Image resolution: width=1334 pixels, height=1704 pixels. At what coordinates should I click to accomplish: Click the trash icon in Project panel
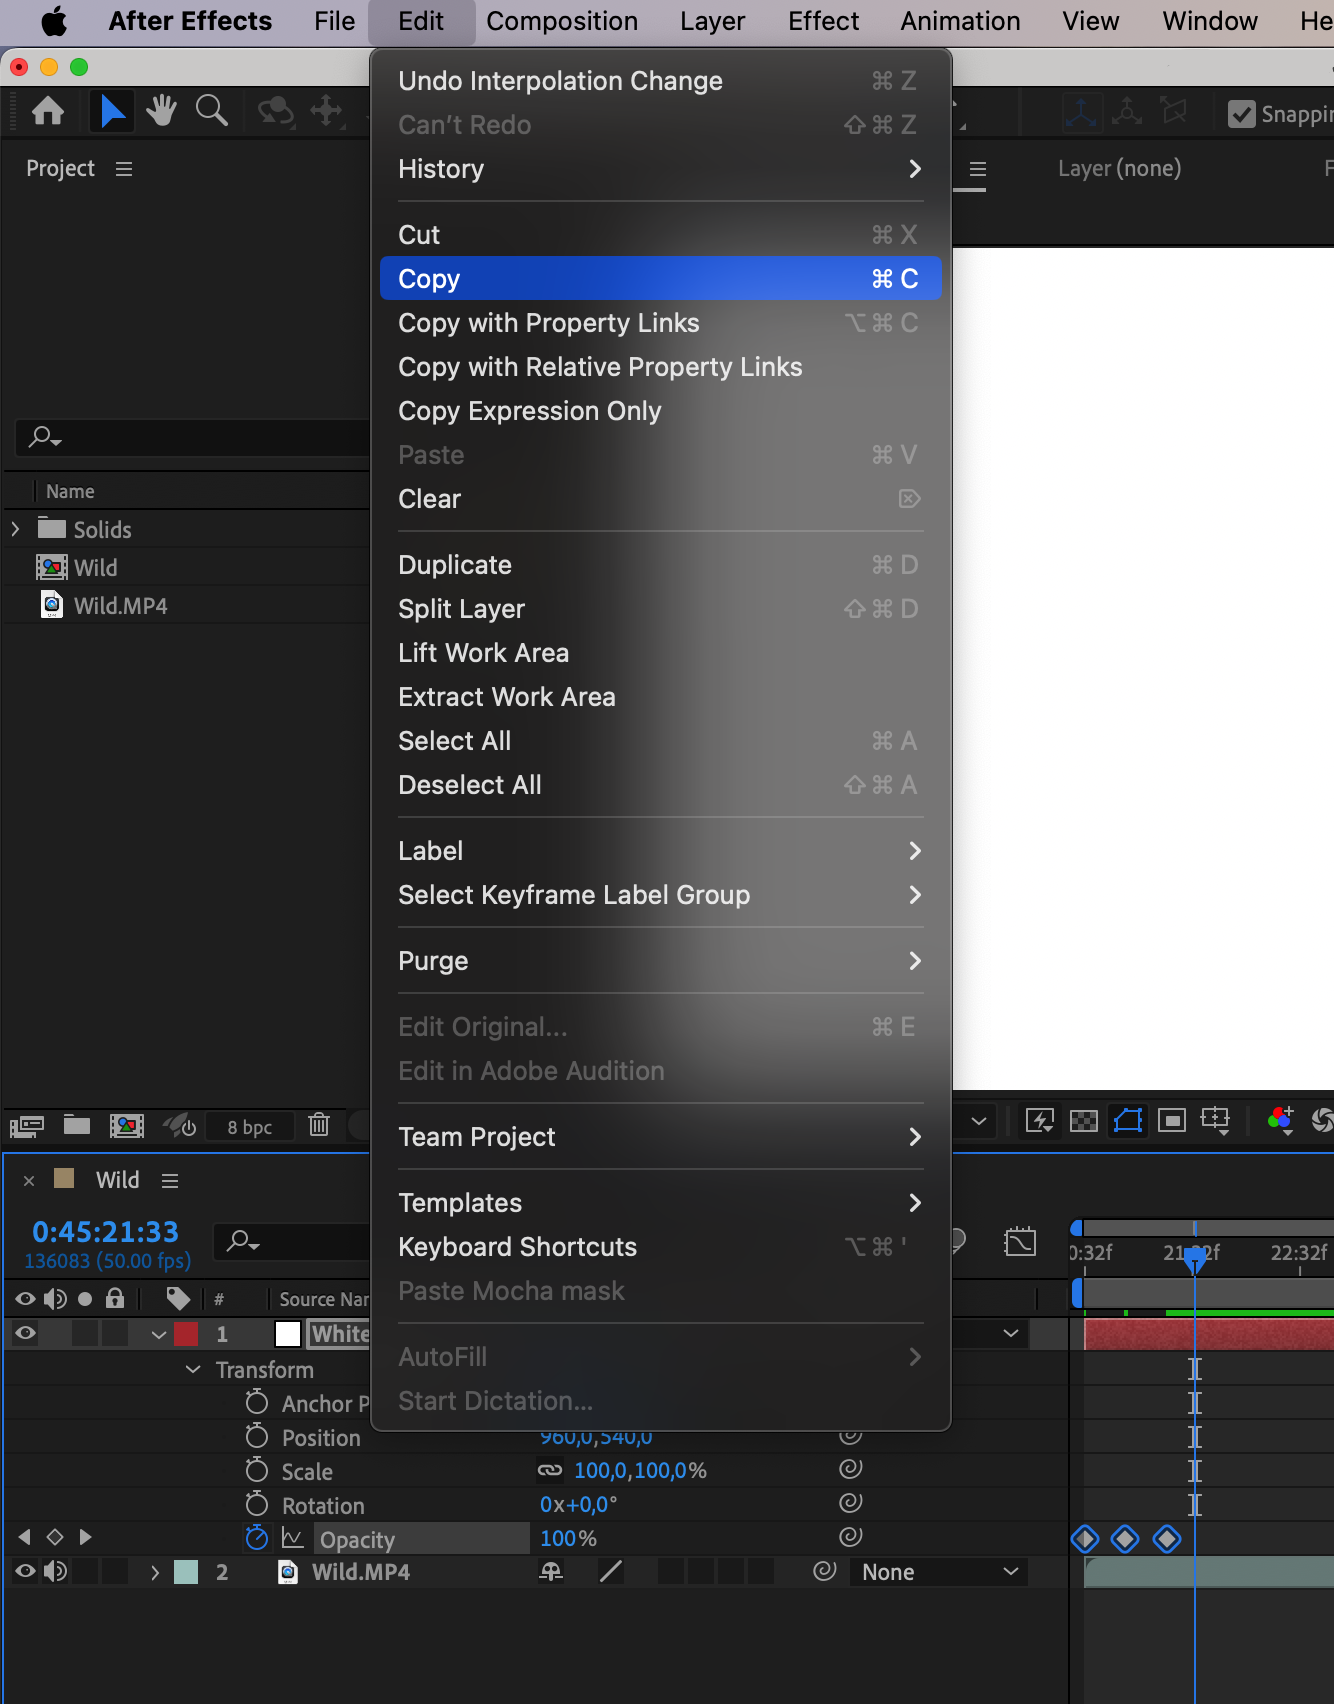(319, 1125)
